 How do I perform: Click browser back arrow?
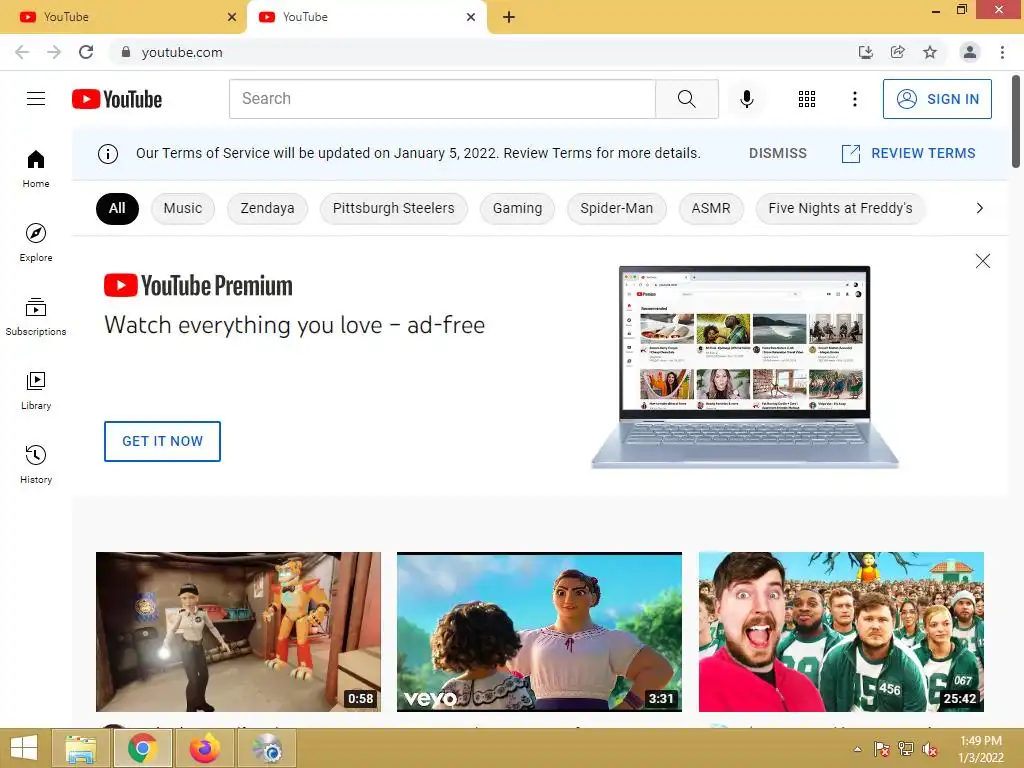tap(22, 52)
